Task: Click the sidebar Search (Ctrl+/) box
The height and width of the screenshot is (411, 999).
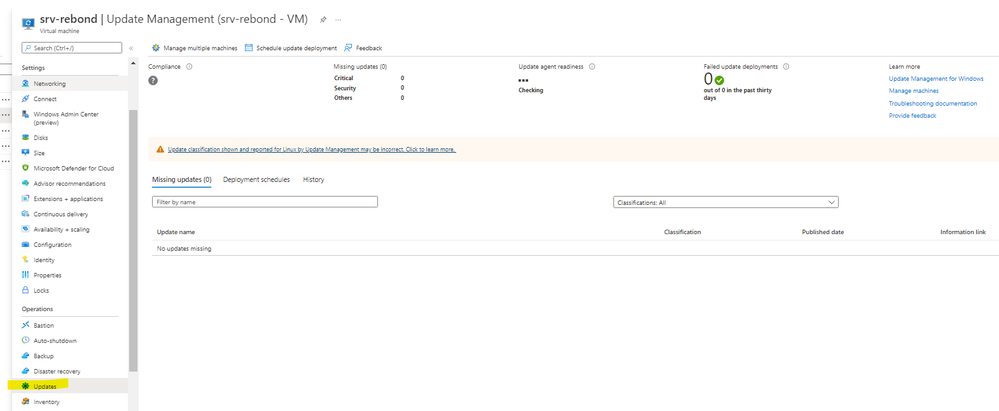Action: (x=71, y=48)
